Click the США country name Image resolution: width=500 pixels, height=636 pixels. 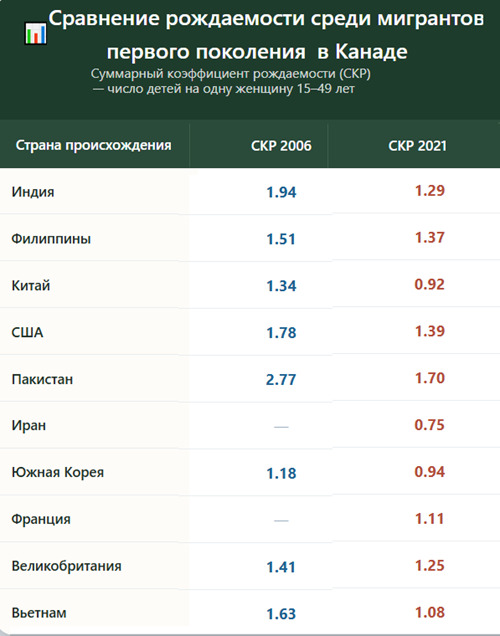(x=27, y=333)
